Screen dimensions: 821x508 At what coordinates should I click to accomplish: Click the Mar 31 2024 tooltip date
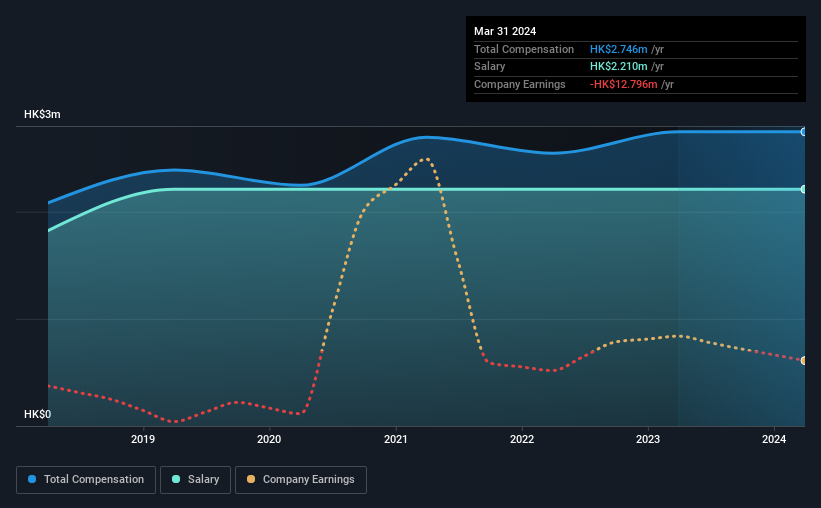505,31
